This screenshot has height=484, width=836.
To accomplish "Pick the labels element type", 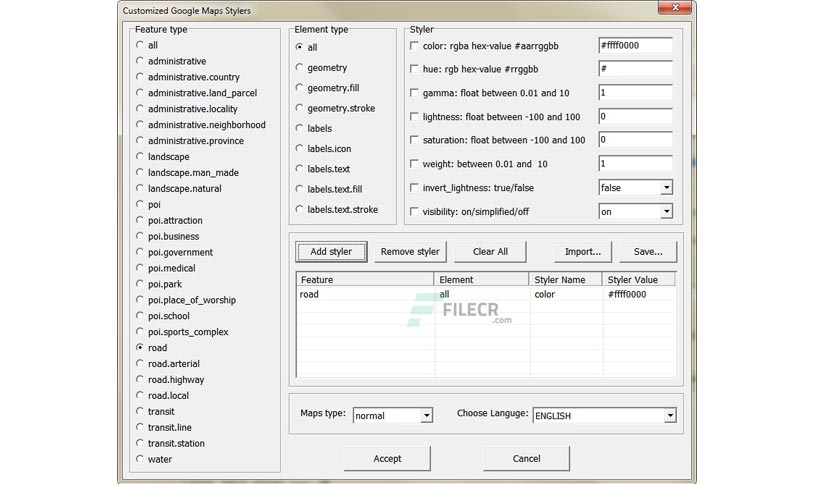I will [x=299, y=128].
